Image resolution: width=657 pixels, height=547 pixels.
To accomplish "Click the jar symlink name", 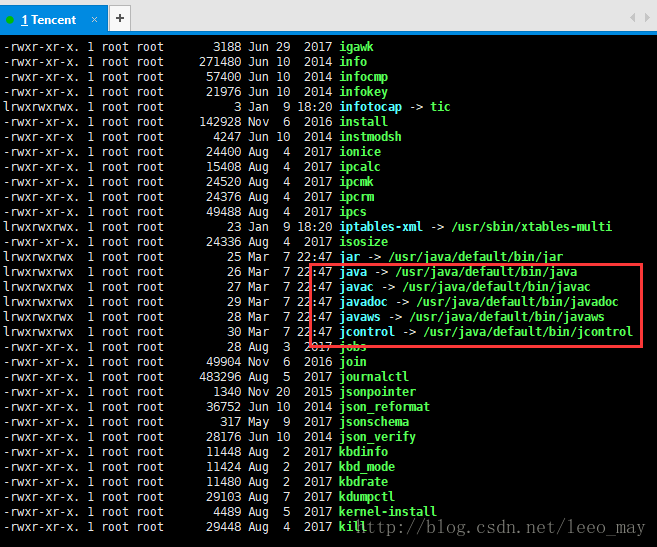I will coord(349,257).
